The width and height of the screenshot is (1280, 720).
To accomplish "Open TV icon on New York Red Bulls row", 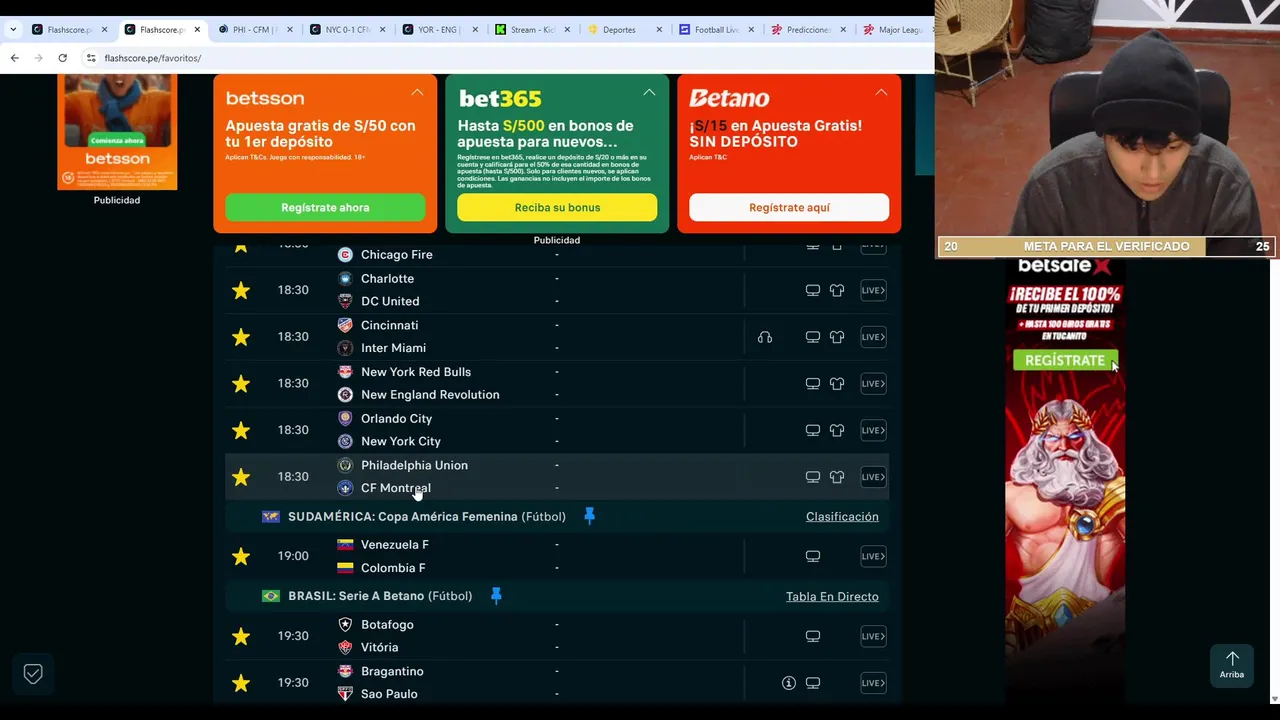I will [x=813, y=383].
